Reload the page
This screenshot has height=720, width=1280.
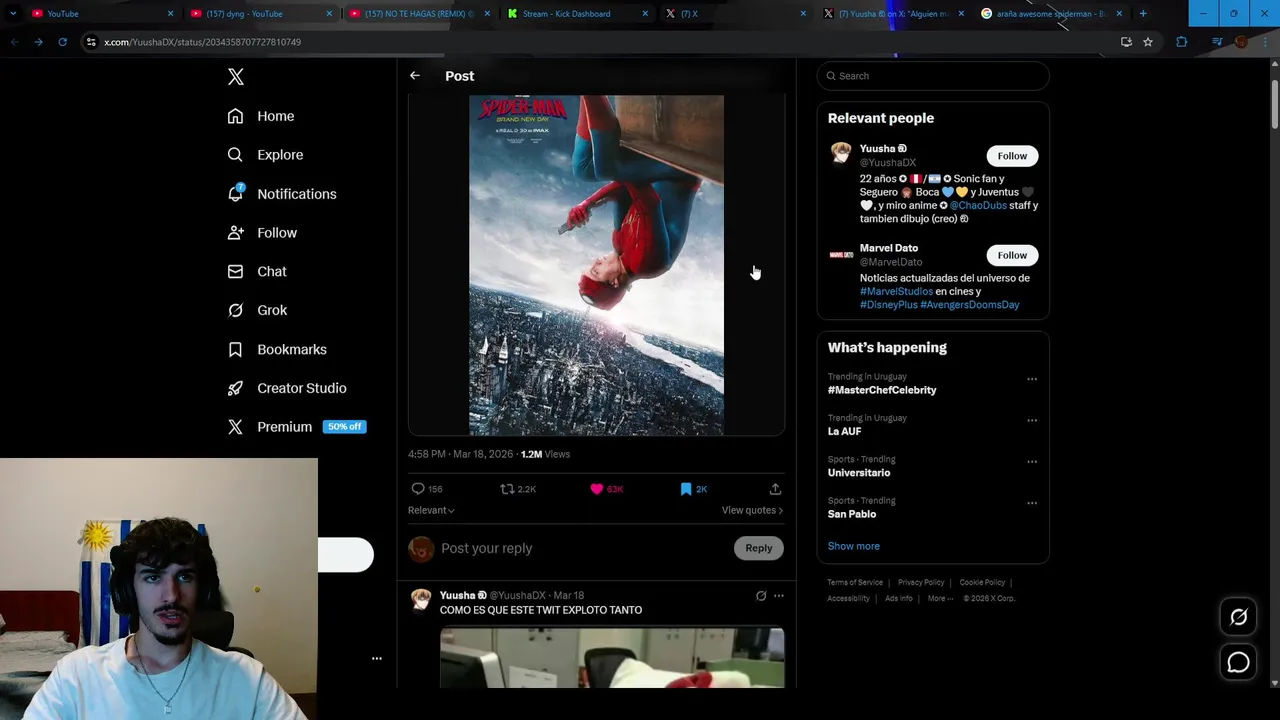pyautogui.click(x=62, y=42)
